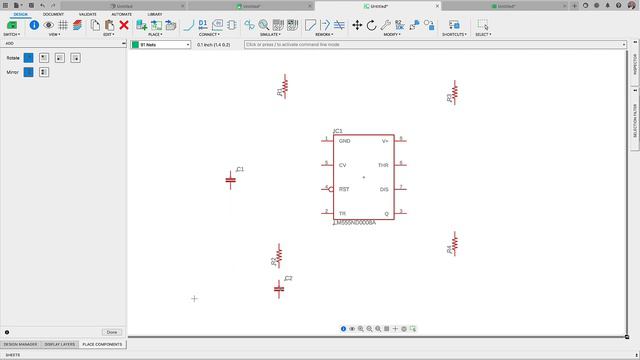Select the fourth Rotate orientation option
This screenshot has height=360, width=640.
[75, 58]
